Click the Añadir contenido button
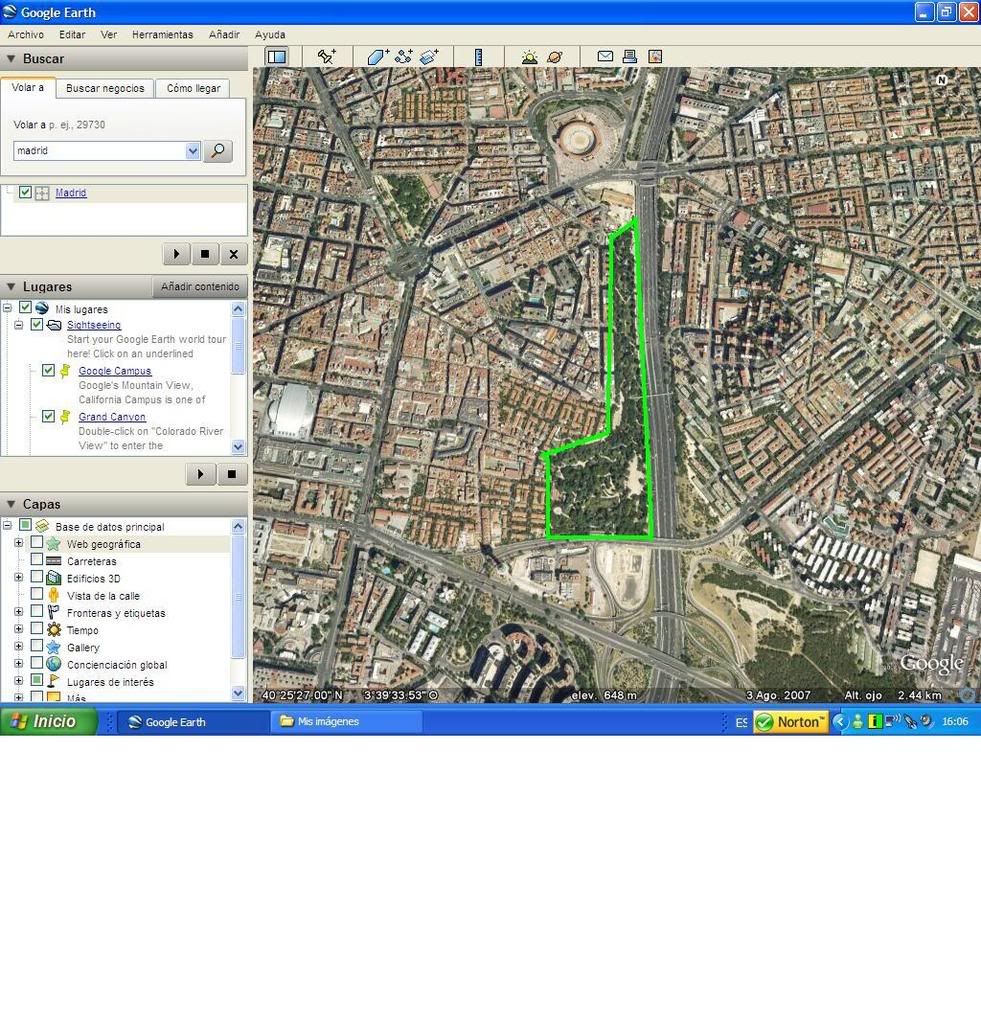The height and width of the screenshot is (1024, 981). pos(200,287)
